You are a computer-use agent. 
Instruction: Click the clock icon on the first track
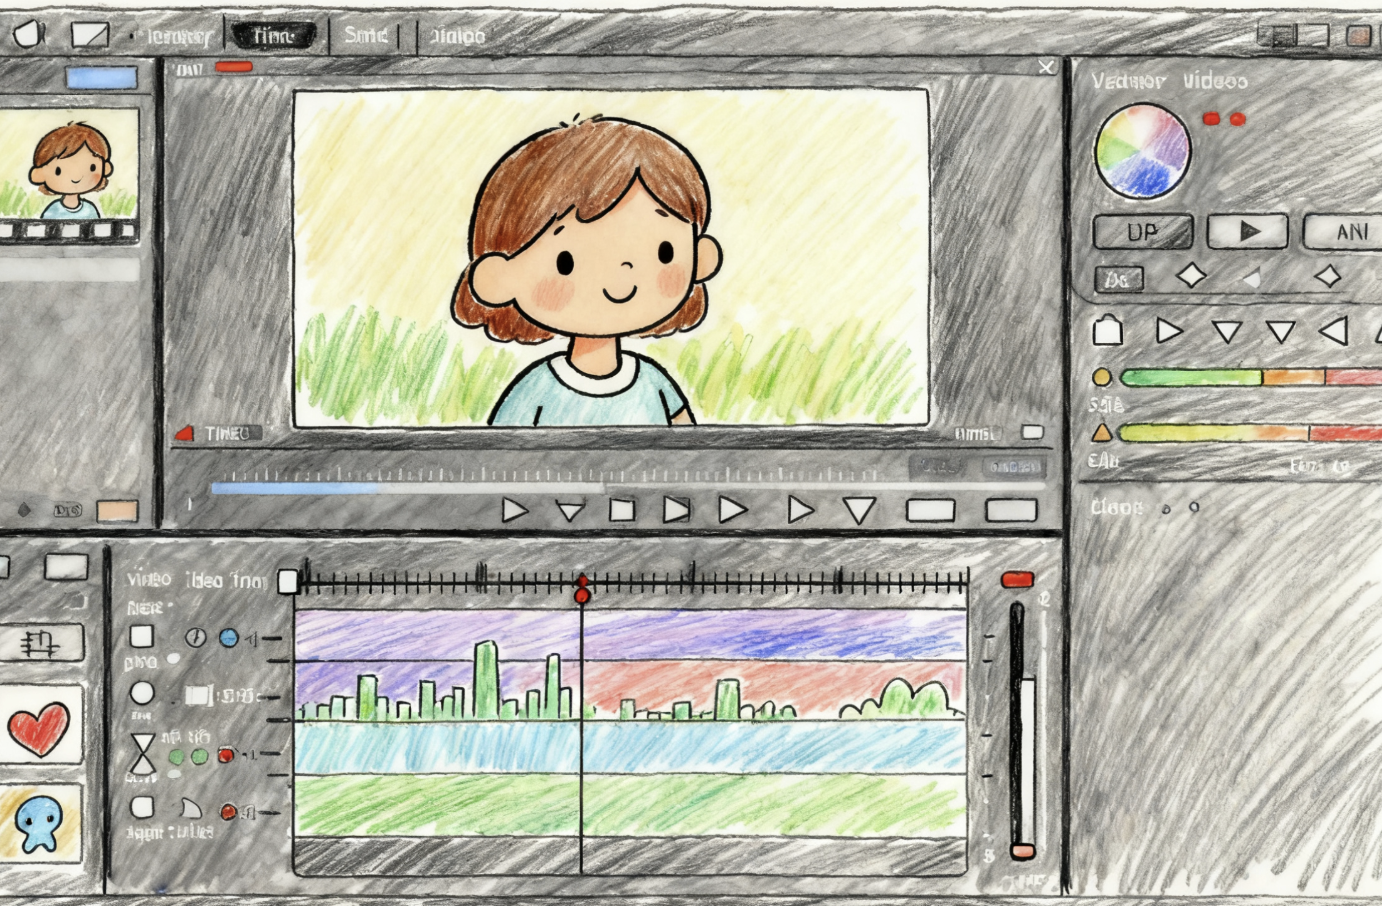[196, 637]
